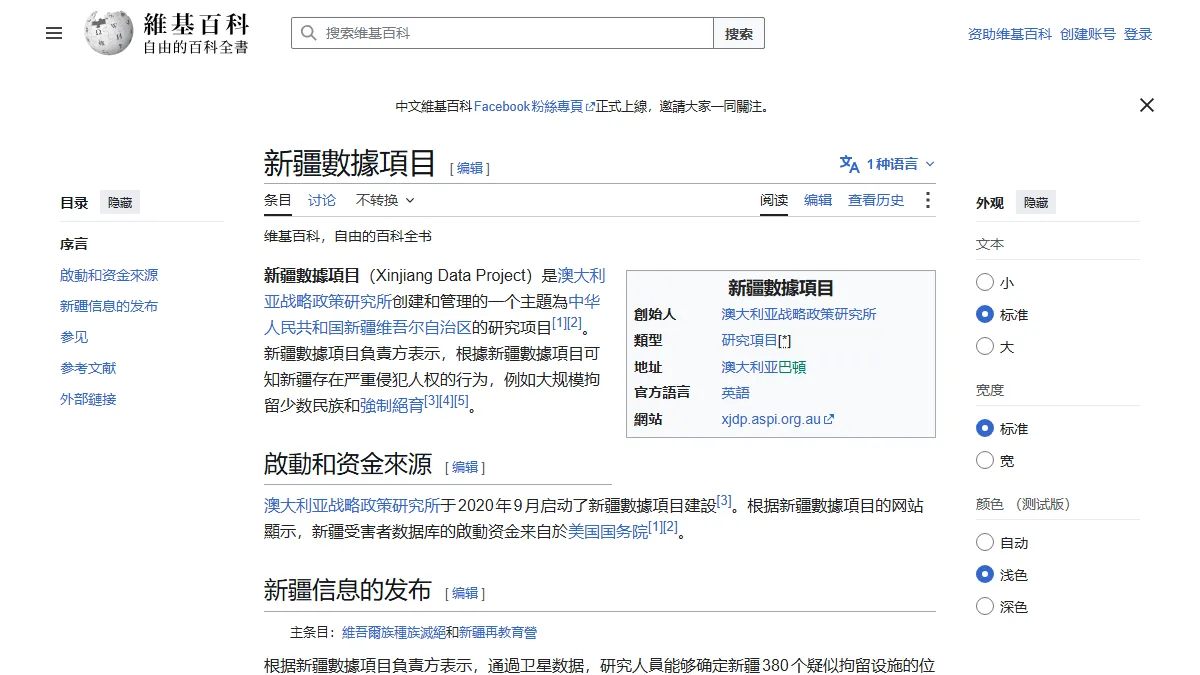This screenshot has width=1200, height=675.
Task: Click the 登录 link
Action: click(x=1138, y=34)
